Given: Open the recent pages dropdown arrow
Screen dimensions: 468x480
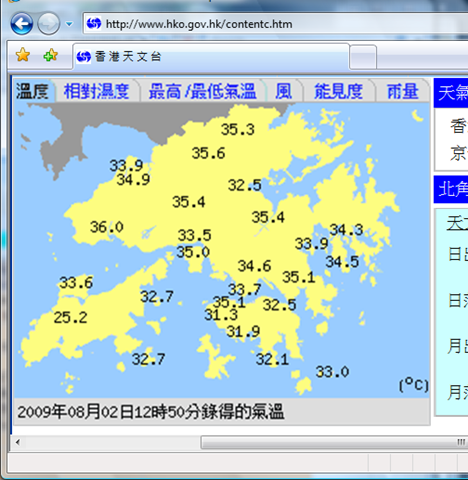Looking at the screenshot, I should 69,24.
